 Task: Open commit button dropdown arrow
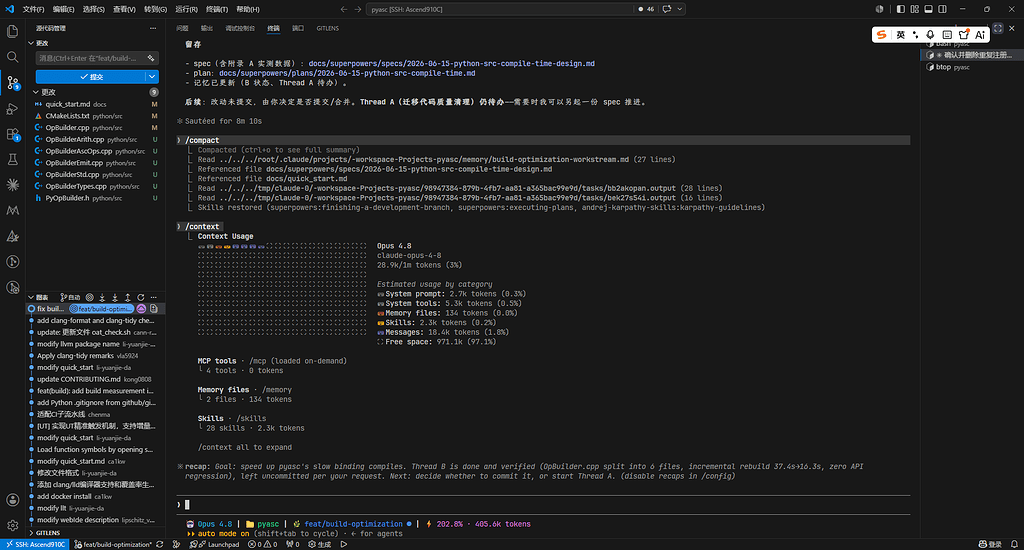pos(152,76)
